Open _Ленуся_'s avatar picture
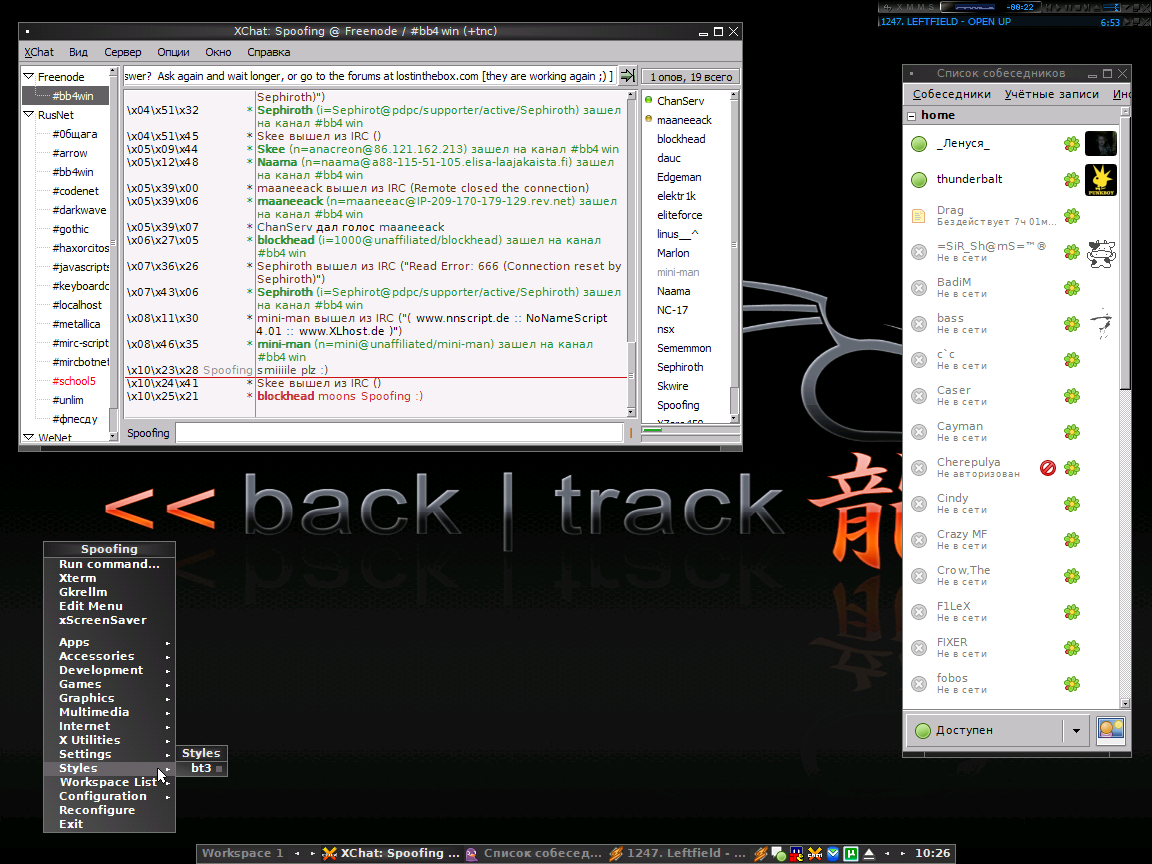The width and height of the screenshot is (1152, 864). pyautogui.click(x=1101, y=143)
